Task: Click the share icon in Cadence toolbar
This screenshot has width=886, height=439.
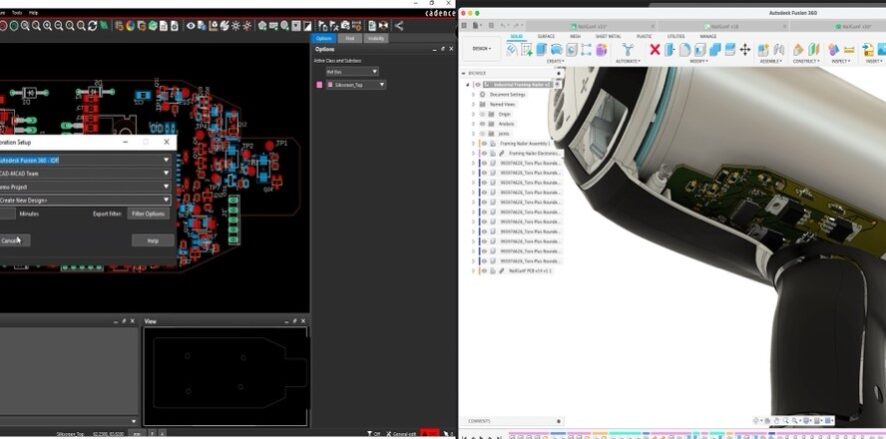Action: 399,25
